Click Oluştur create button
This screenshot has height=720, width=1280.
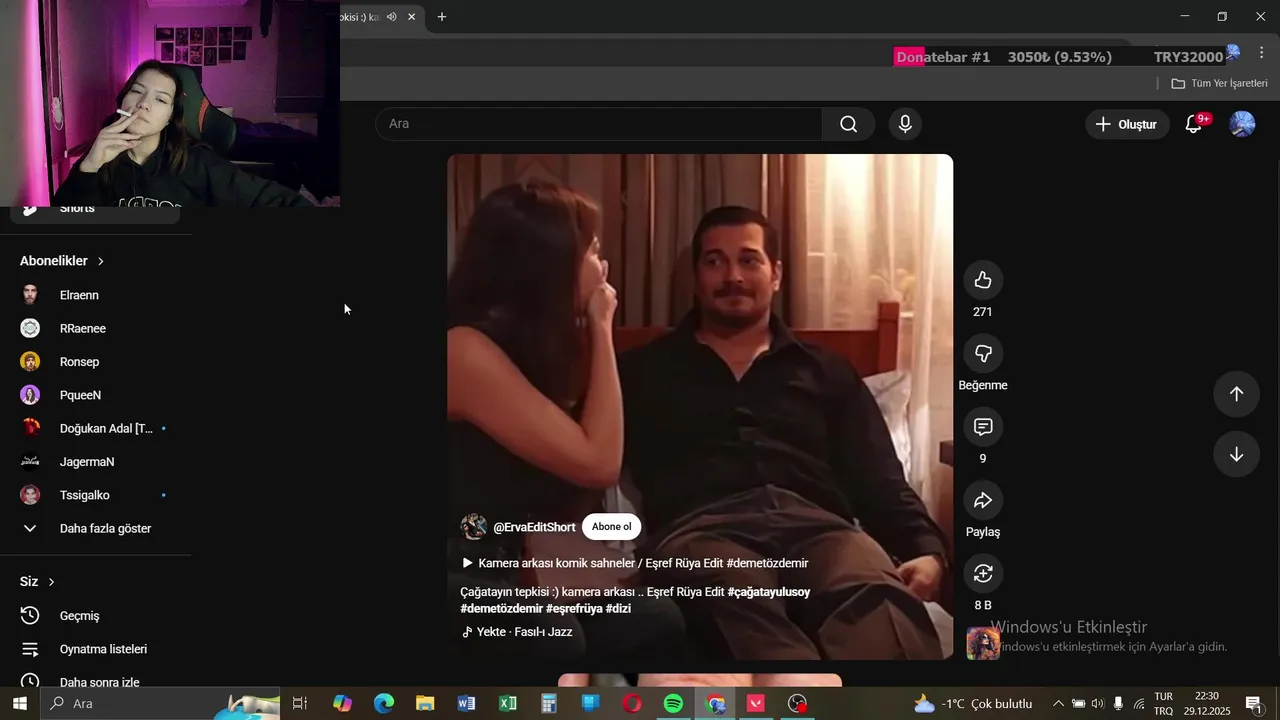pyautogui.click(x=1127, y=124)
